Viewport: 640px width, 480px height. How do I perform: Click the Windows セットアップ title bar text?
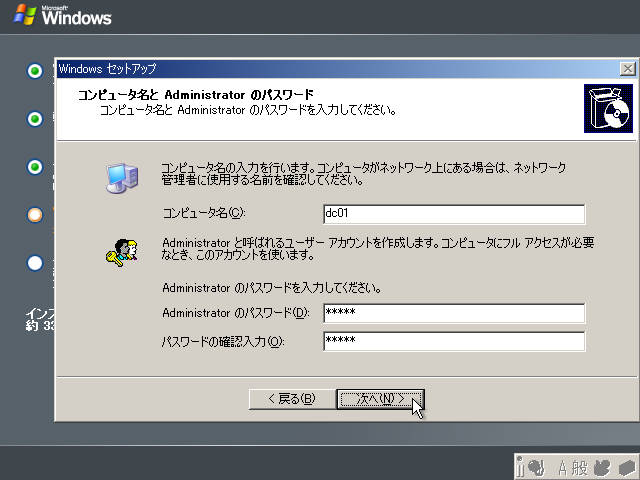107,69
